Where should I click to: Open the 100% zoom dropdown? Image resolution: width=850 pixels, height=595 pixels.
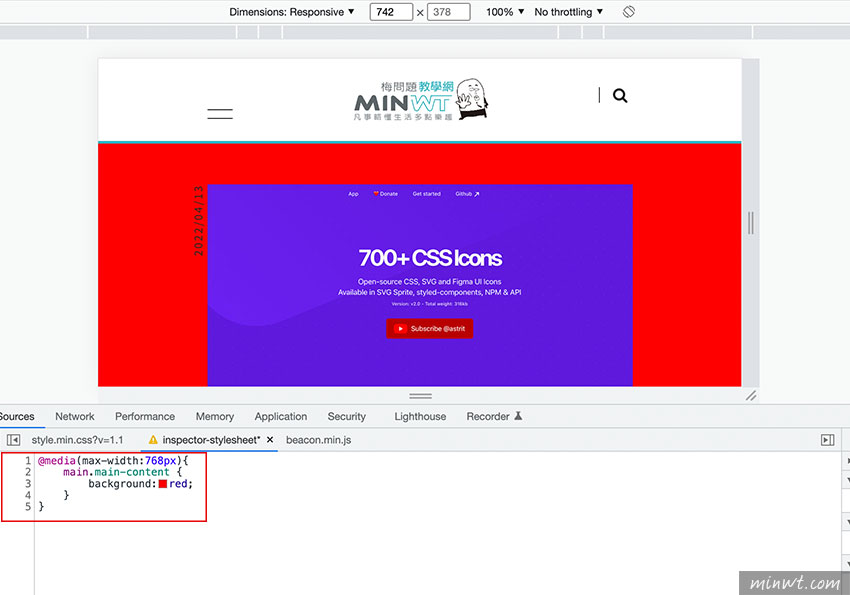pyautogui.click(x=505, y=12)
